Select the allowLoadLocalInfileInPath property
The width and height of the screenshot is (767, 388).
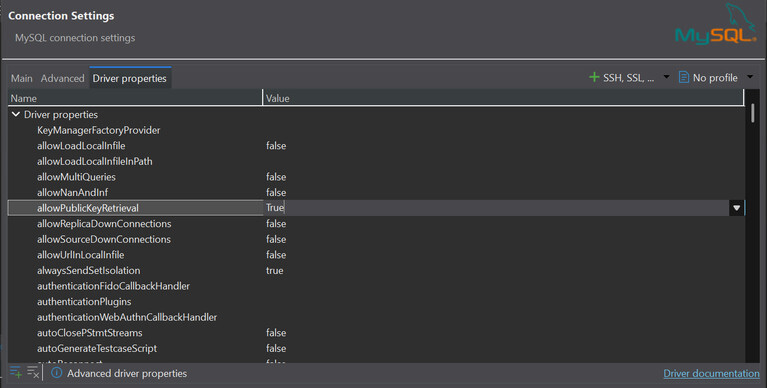tap(95, 161)
